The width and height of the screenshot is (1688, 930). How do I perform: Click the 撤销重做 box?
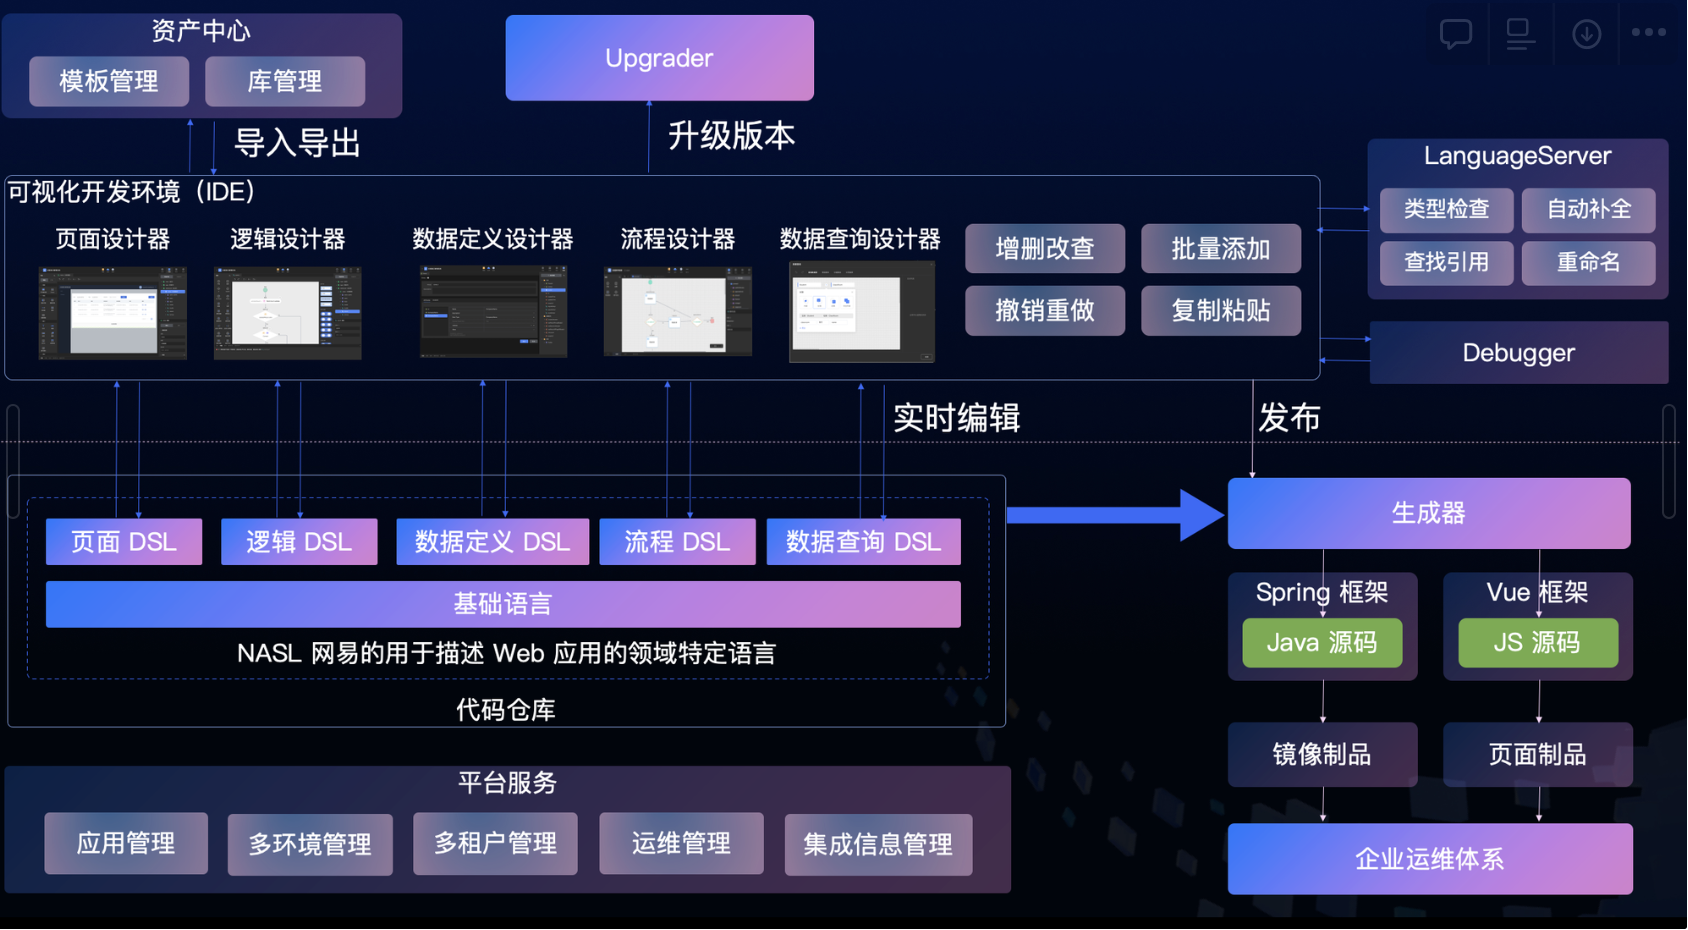pos(1045,311)
